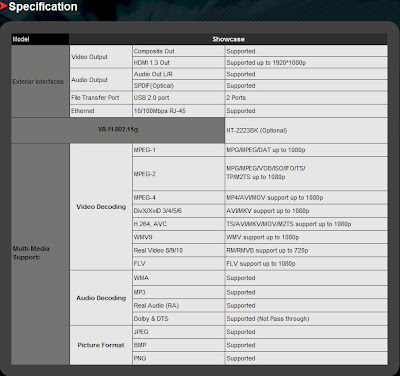The image size is (400, 376).
Task: Click the Audio Decoding category cell
Action: pos(101,298)
